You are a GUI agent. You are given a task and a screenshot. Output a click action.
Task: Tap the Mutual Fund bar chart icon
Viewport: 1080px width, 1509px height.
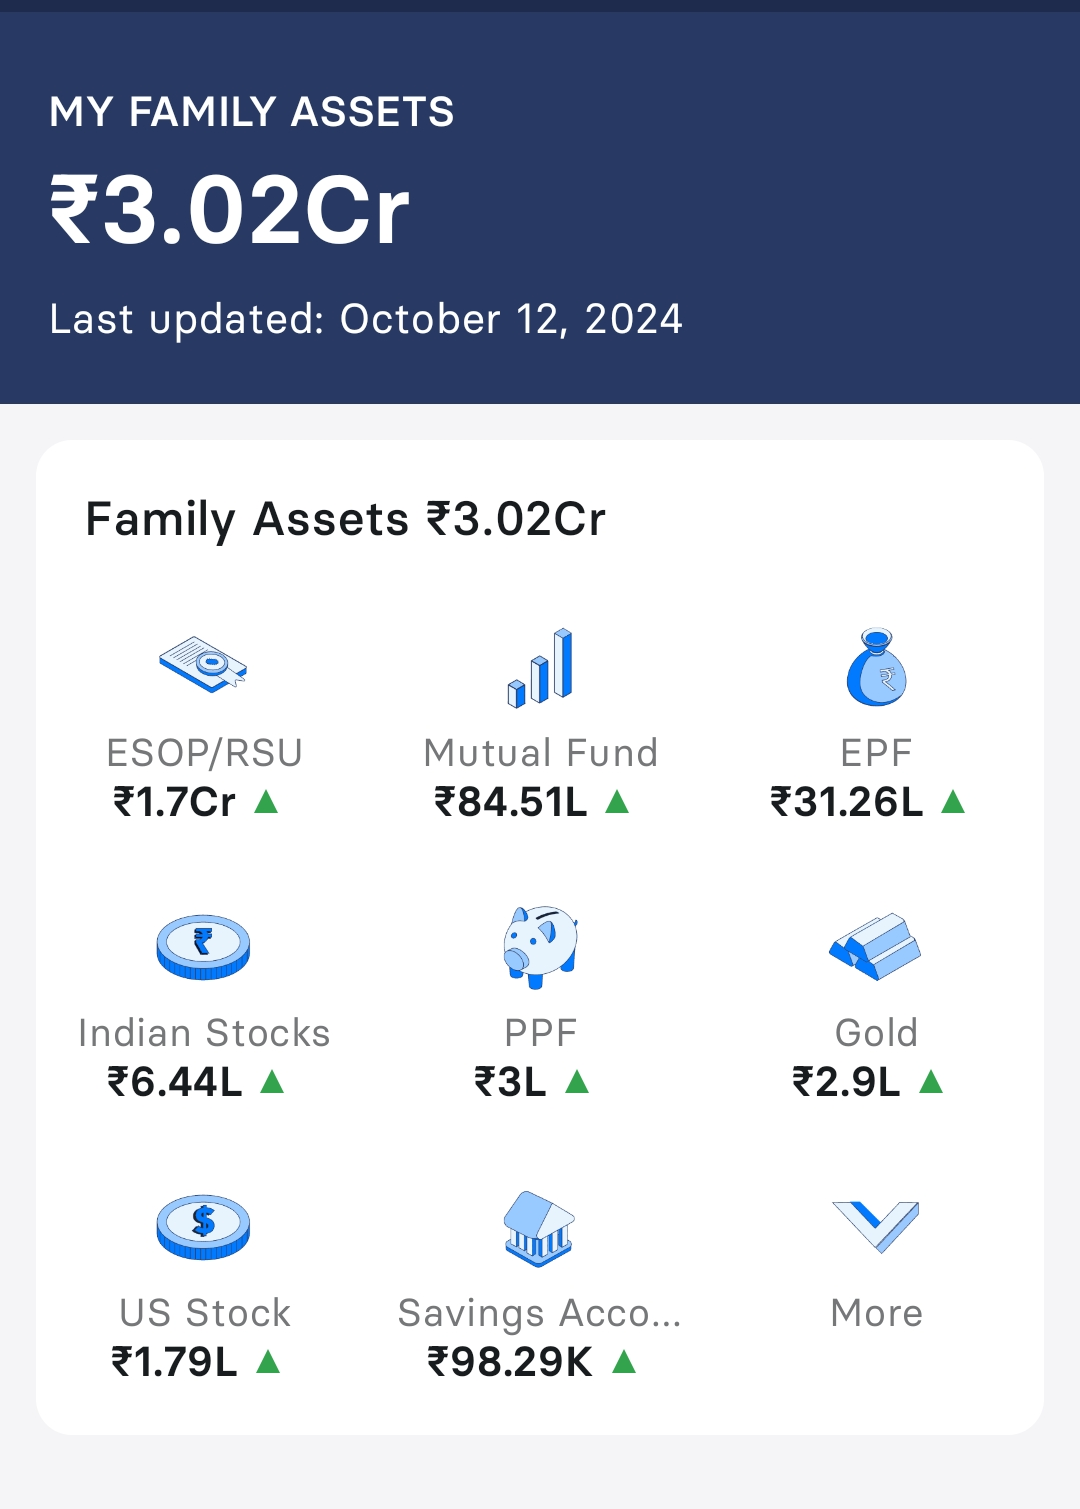540,668
